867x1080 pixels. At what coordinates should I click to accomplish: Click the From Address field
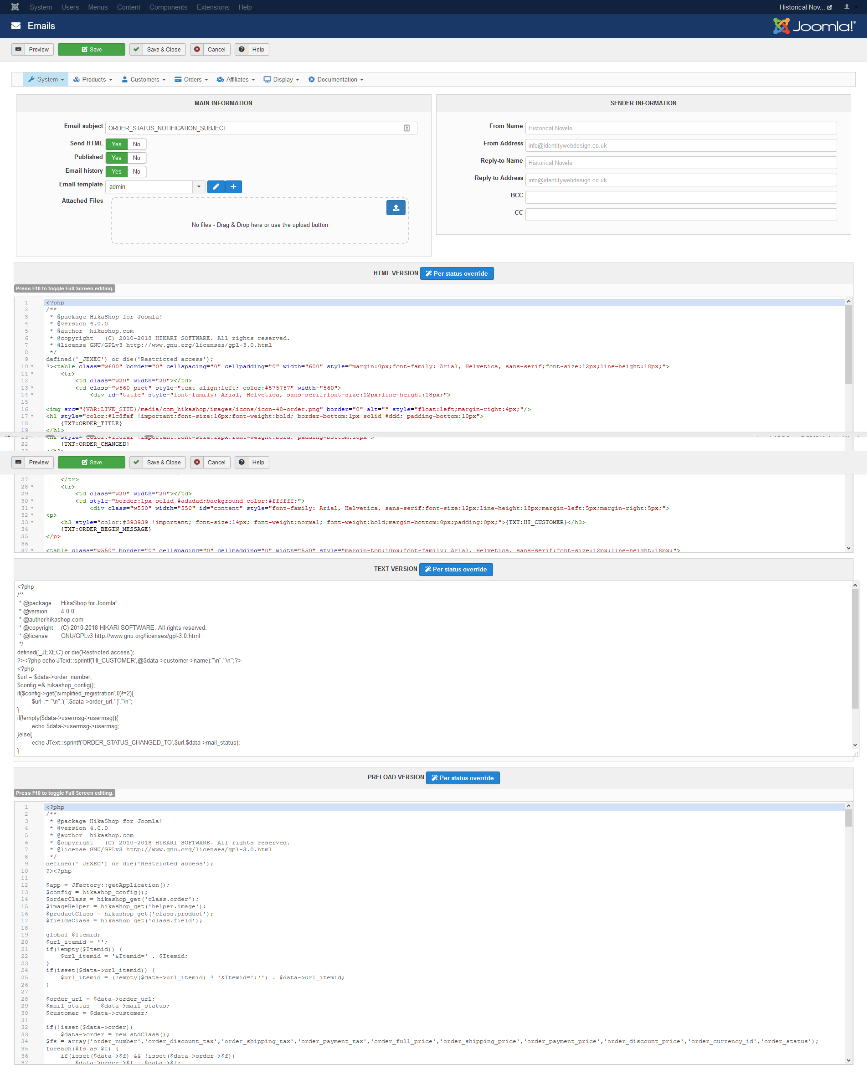(680, 145)
